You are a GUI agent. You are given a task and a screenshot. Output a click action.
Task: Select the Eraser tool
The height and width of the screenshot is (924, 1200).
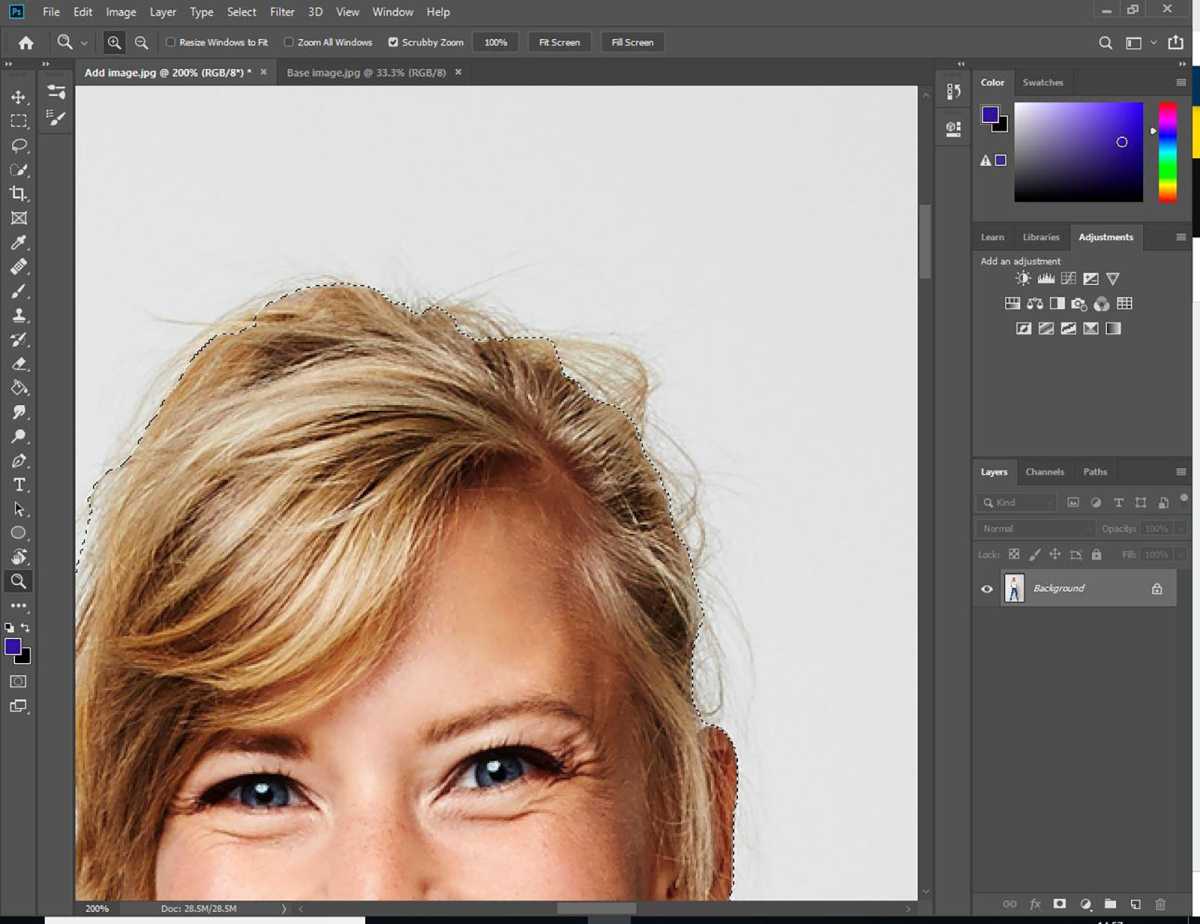[18, 364]
